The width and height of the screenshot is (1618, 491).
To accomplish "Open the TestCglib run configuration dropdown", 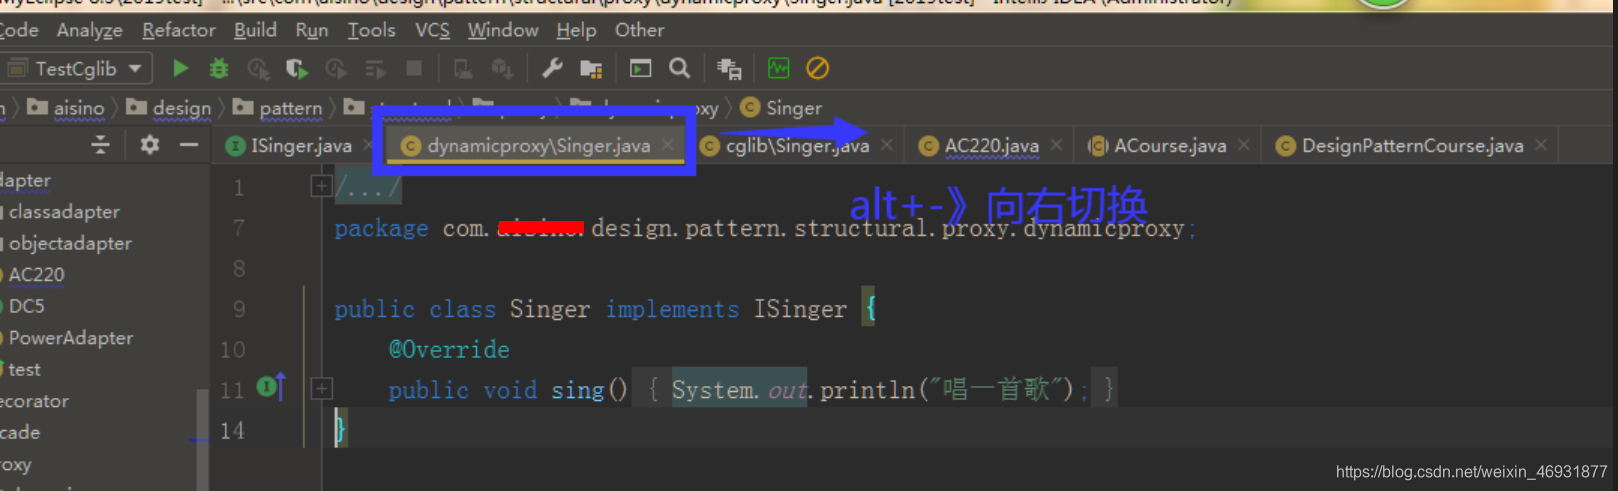I will coord(78,68).
